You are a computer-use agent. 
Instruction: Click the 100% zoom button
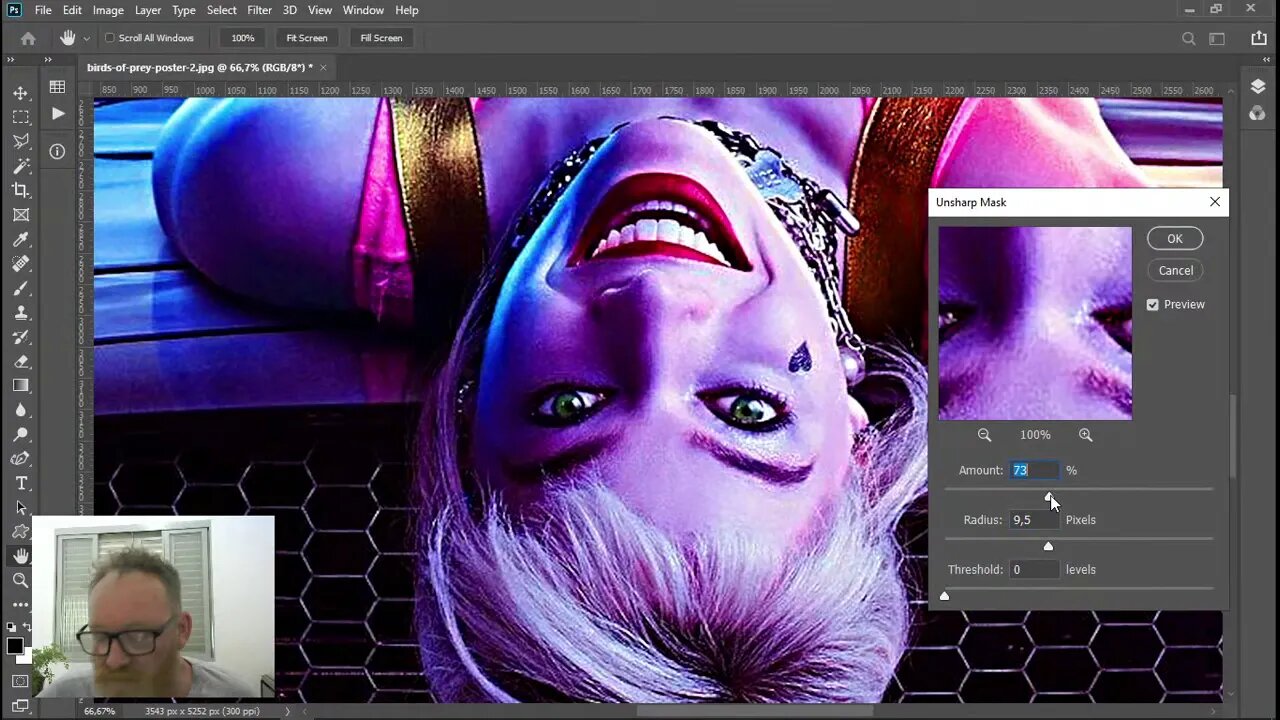pos(243,38)
